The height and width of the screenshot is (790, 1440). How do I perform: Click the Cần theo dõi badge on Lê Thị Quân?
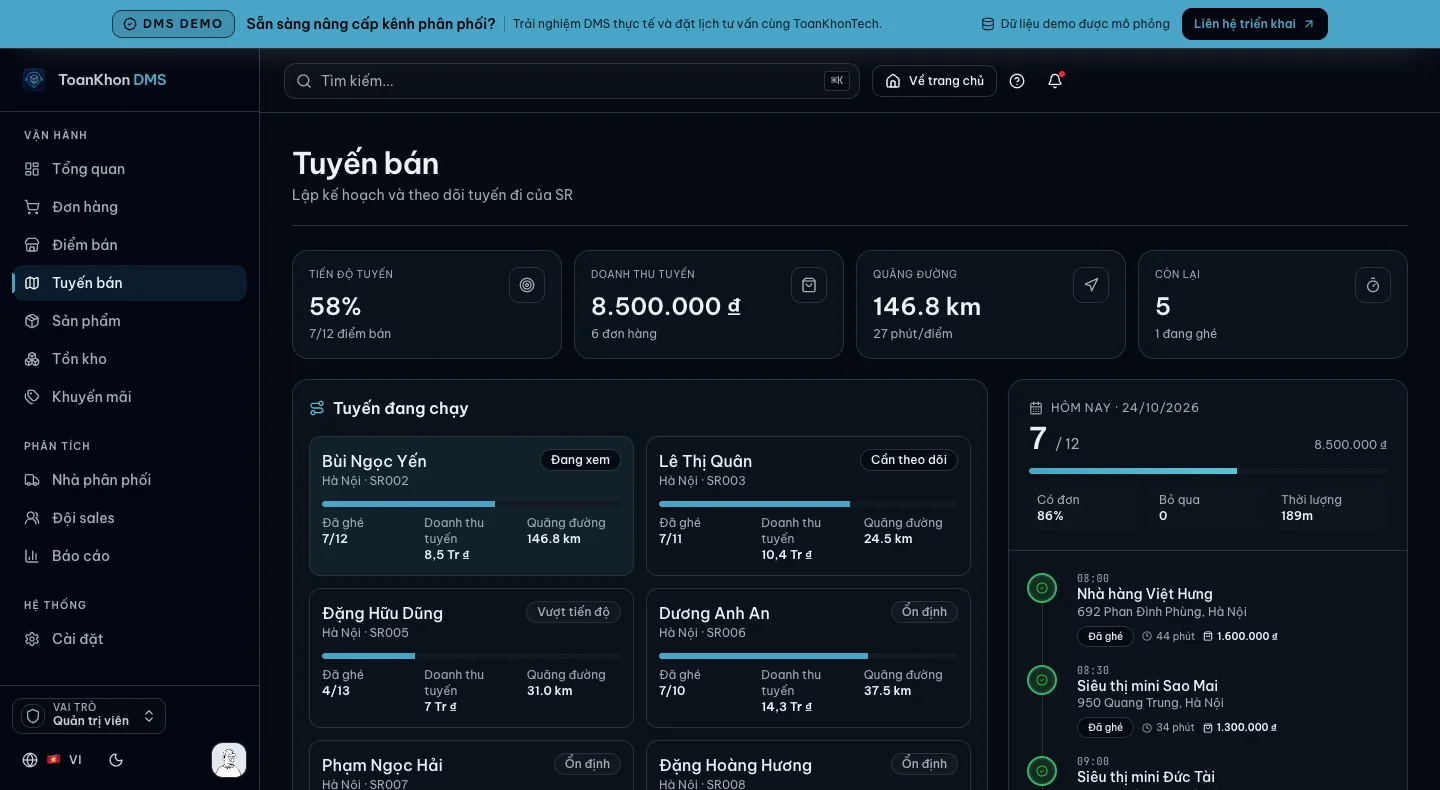click(x=909, y=460)
